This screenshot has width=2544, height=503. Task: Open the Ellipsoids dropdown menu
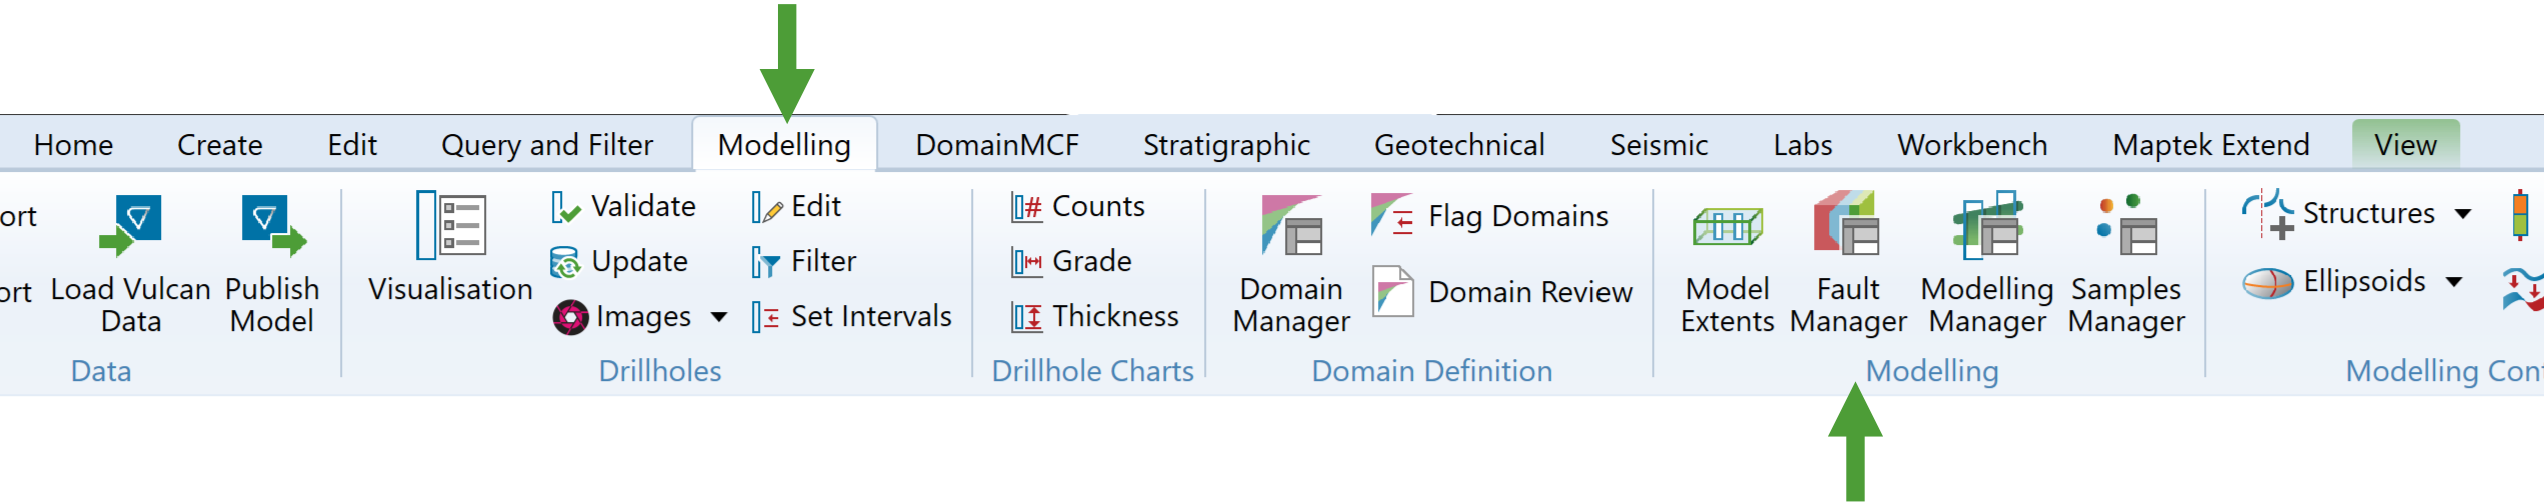[x=2454, y=283]
